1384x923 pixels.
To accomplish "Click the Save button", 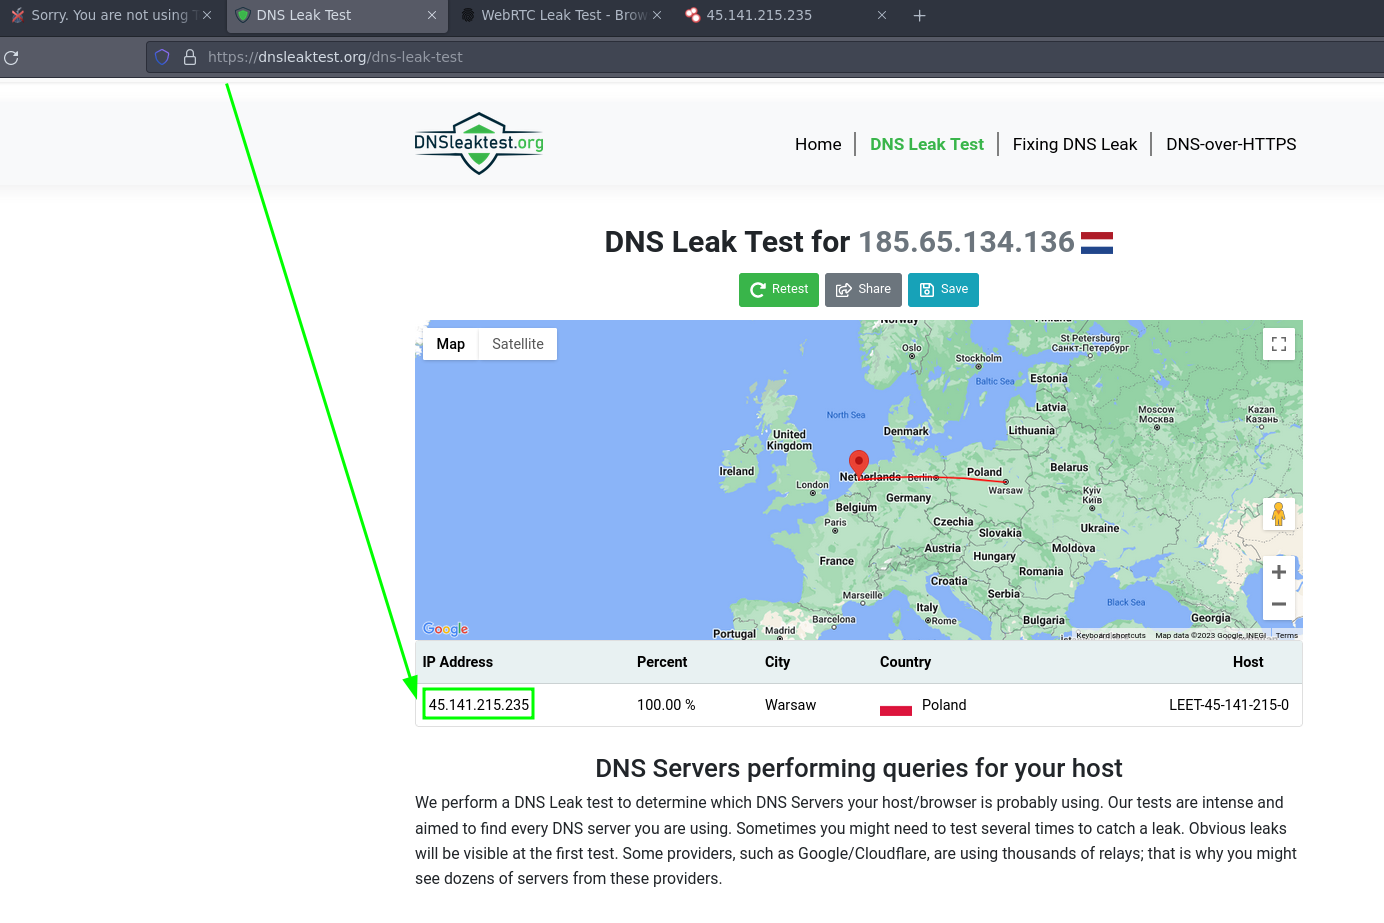I will click(943, 290).
